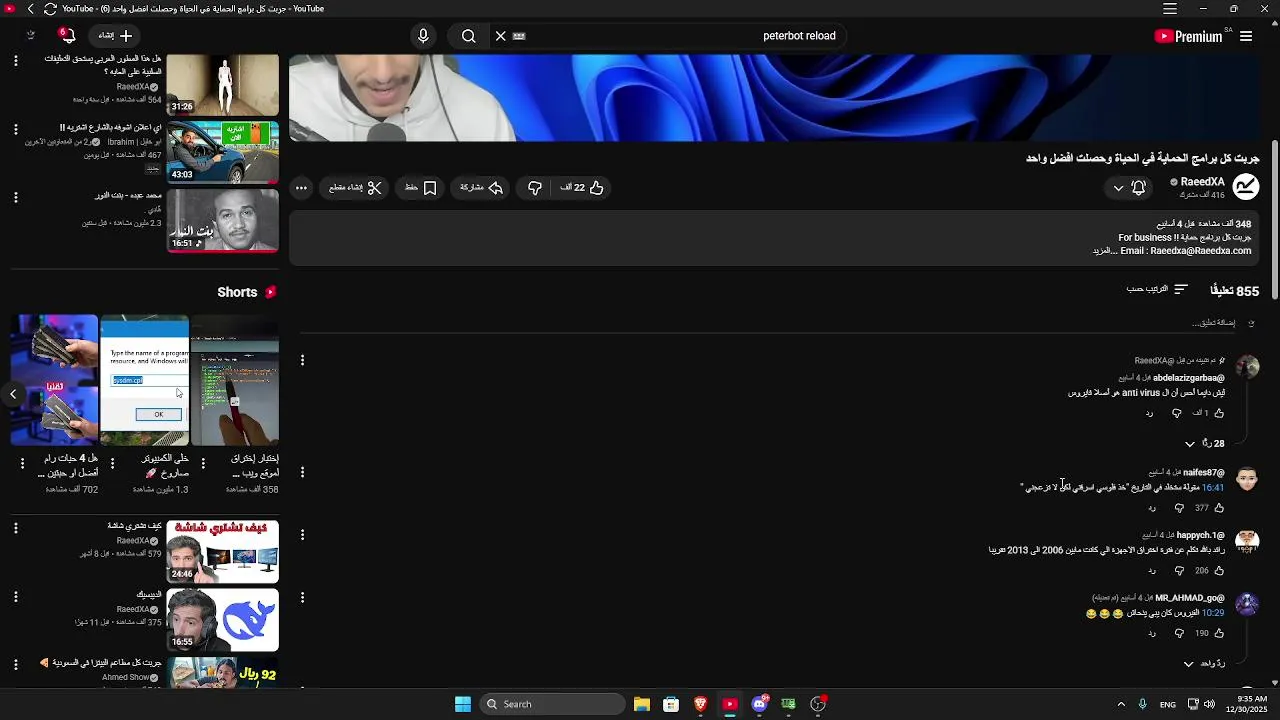The width and height of the screenshot is (1280, 720).
Task: Open File Explorer from the taskbar
Action: [x=642, y=704]
